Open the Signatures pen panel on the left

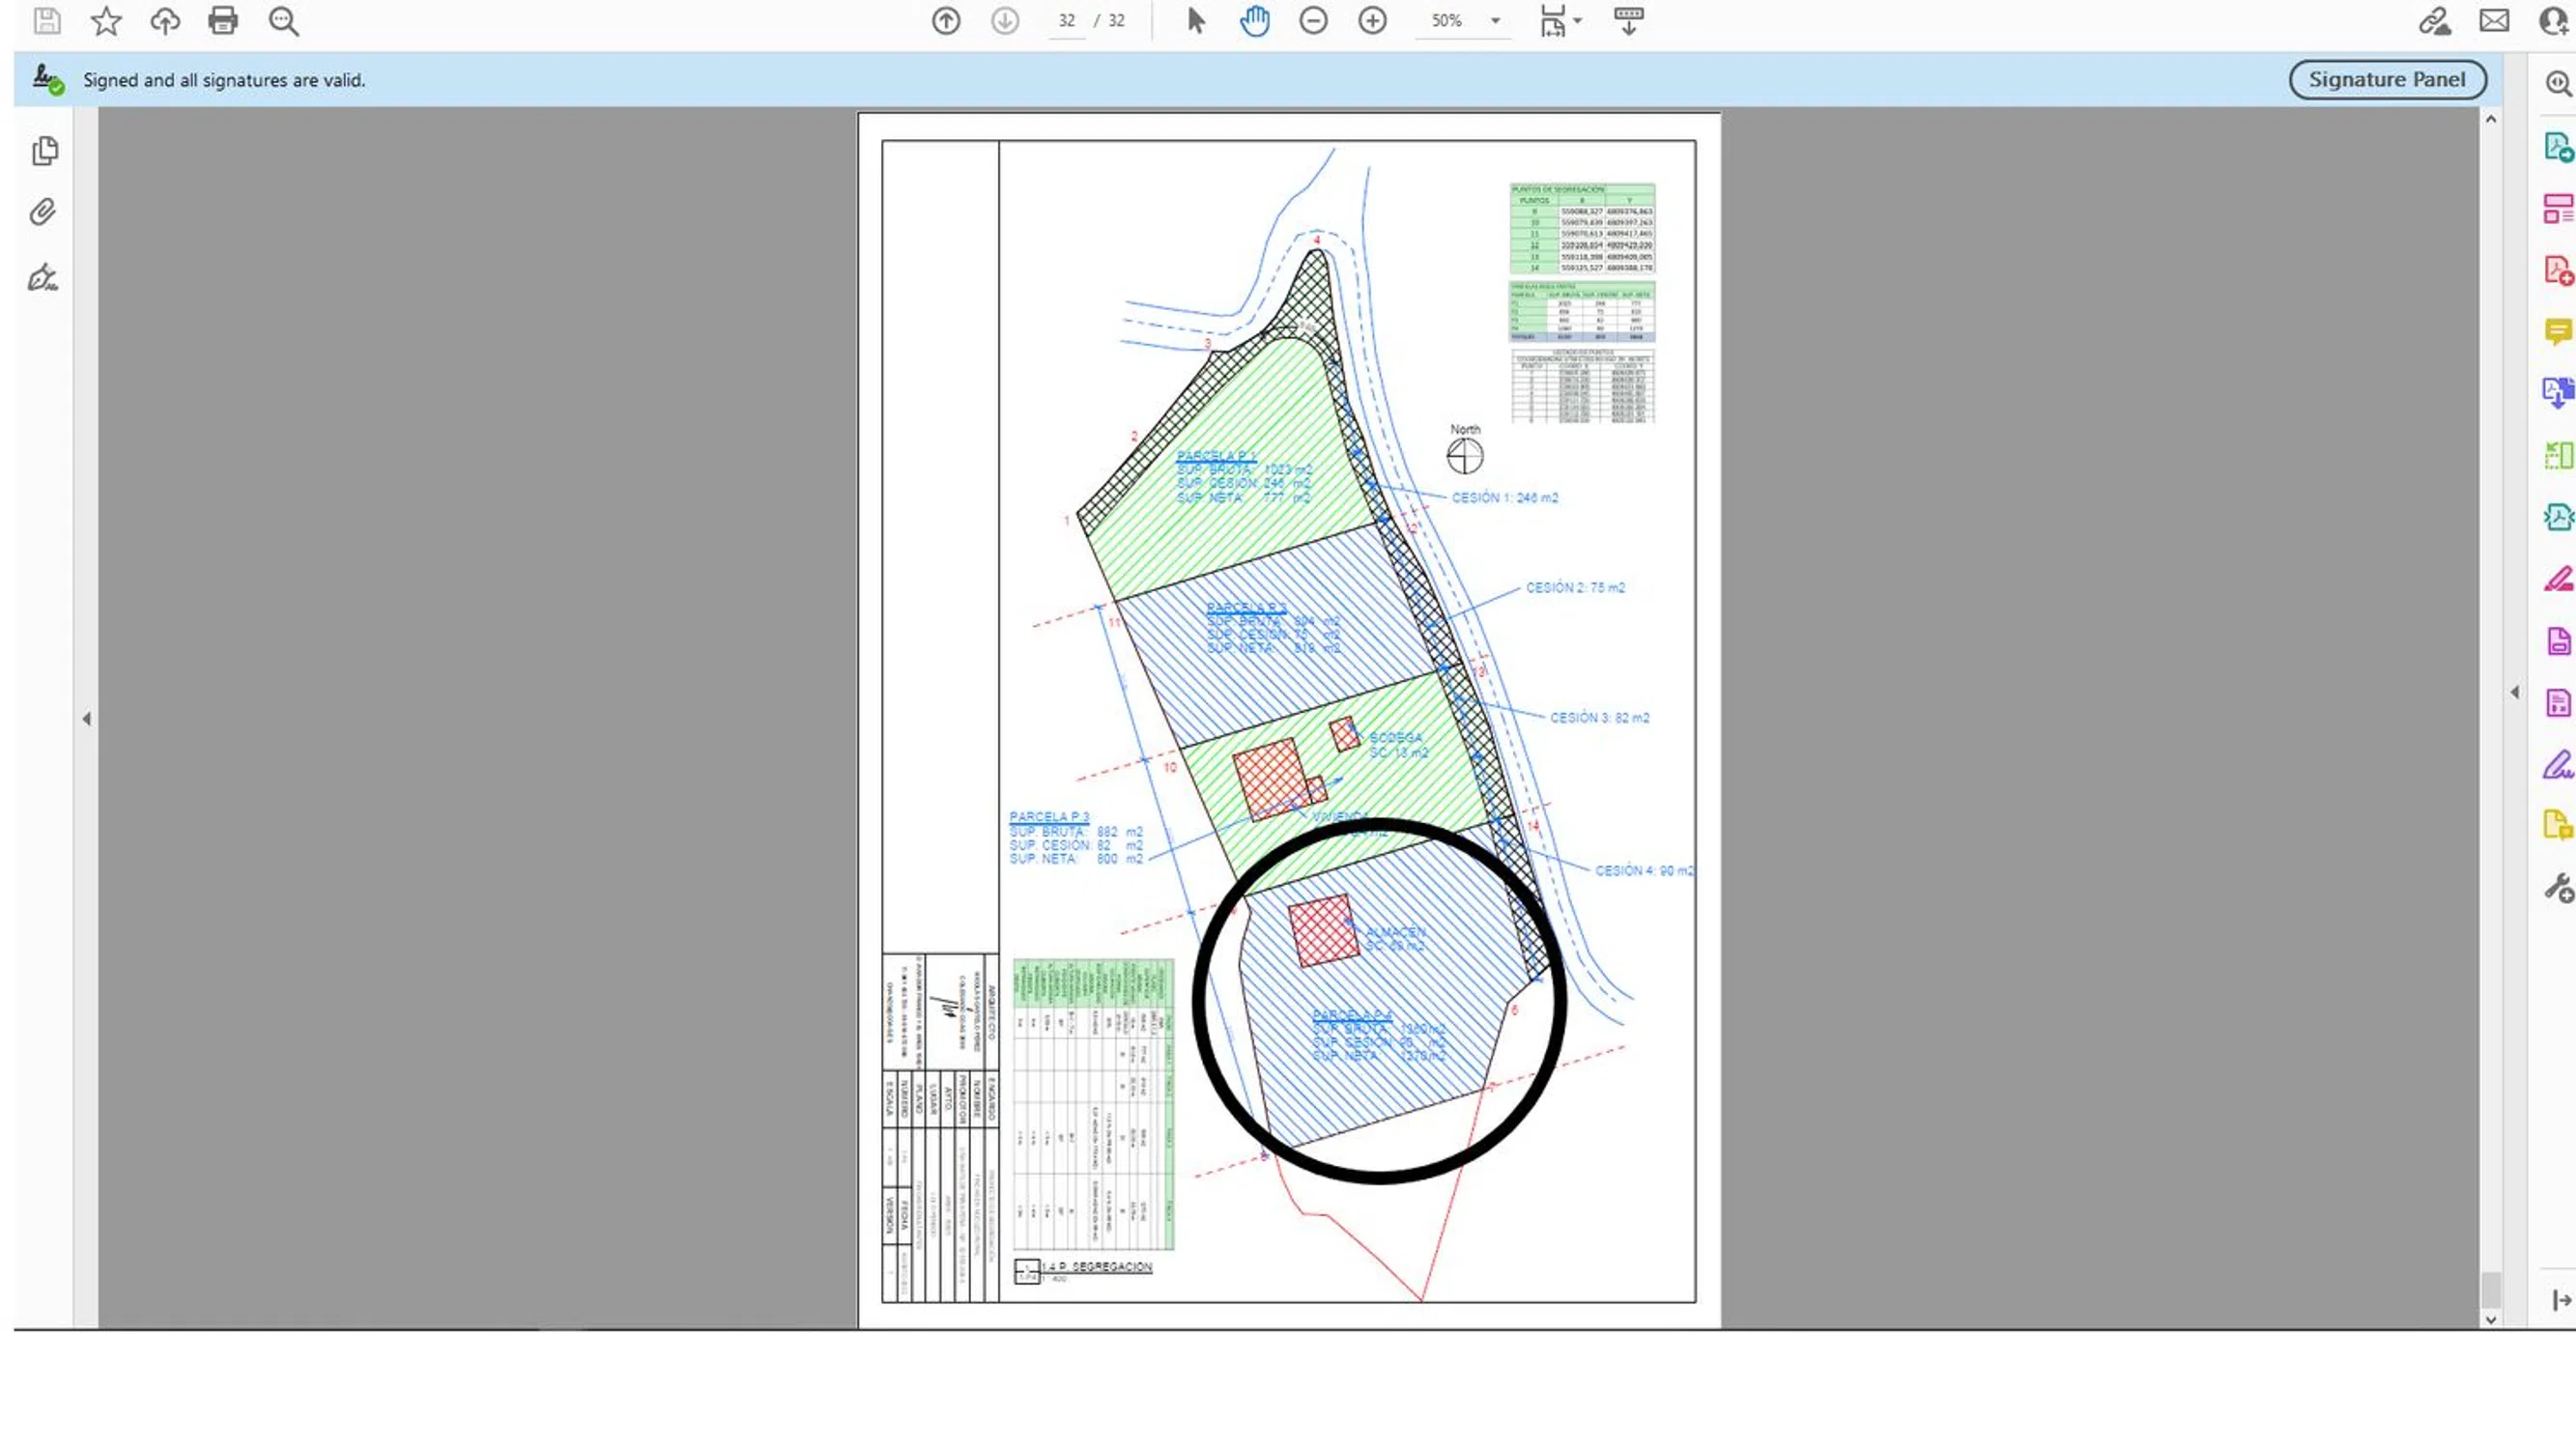coord(42,277)
